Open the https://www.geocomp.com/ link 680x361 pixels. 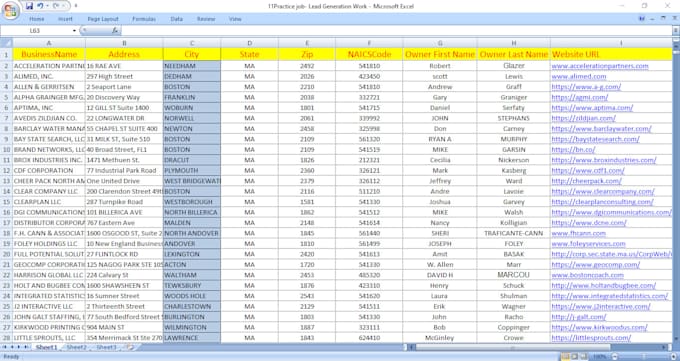pyautogui.click(x=595, y=264)
